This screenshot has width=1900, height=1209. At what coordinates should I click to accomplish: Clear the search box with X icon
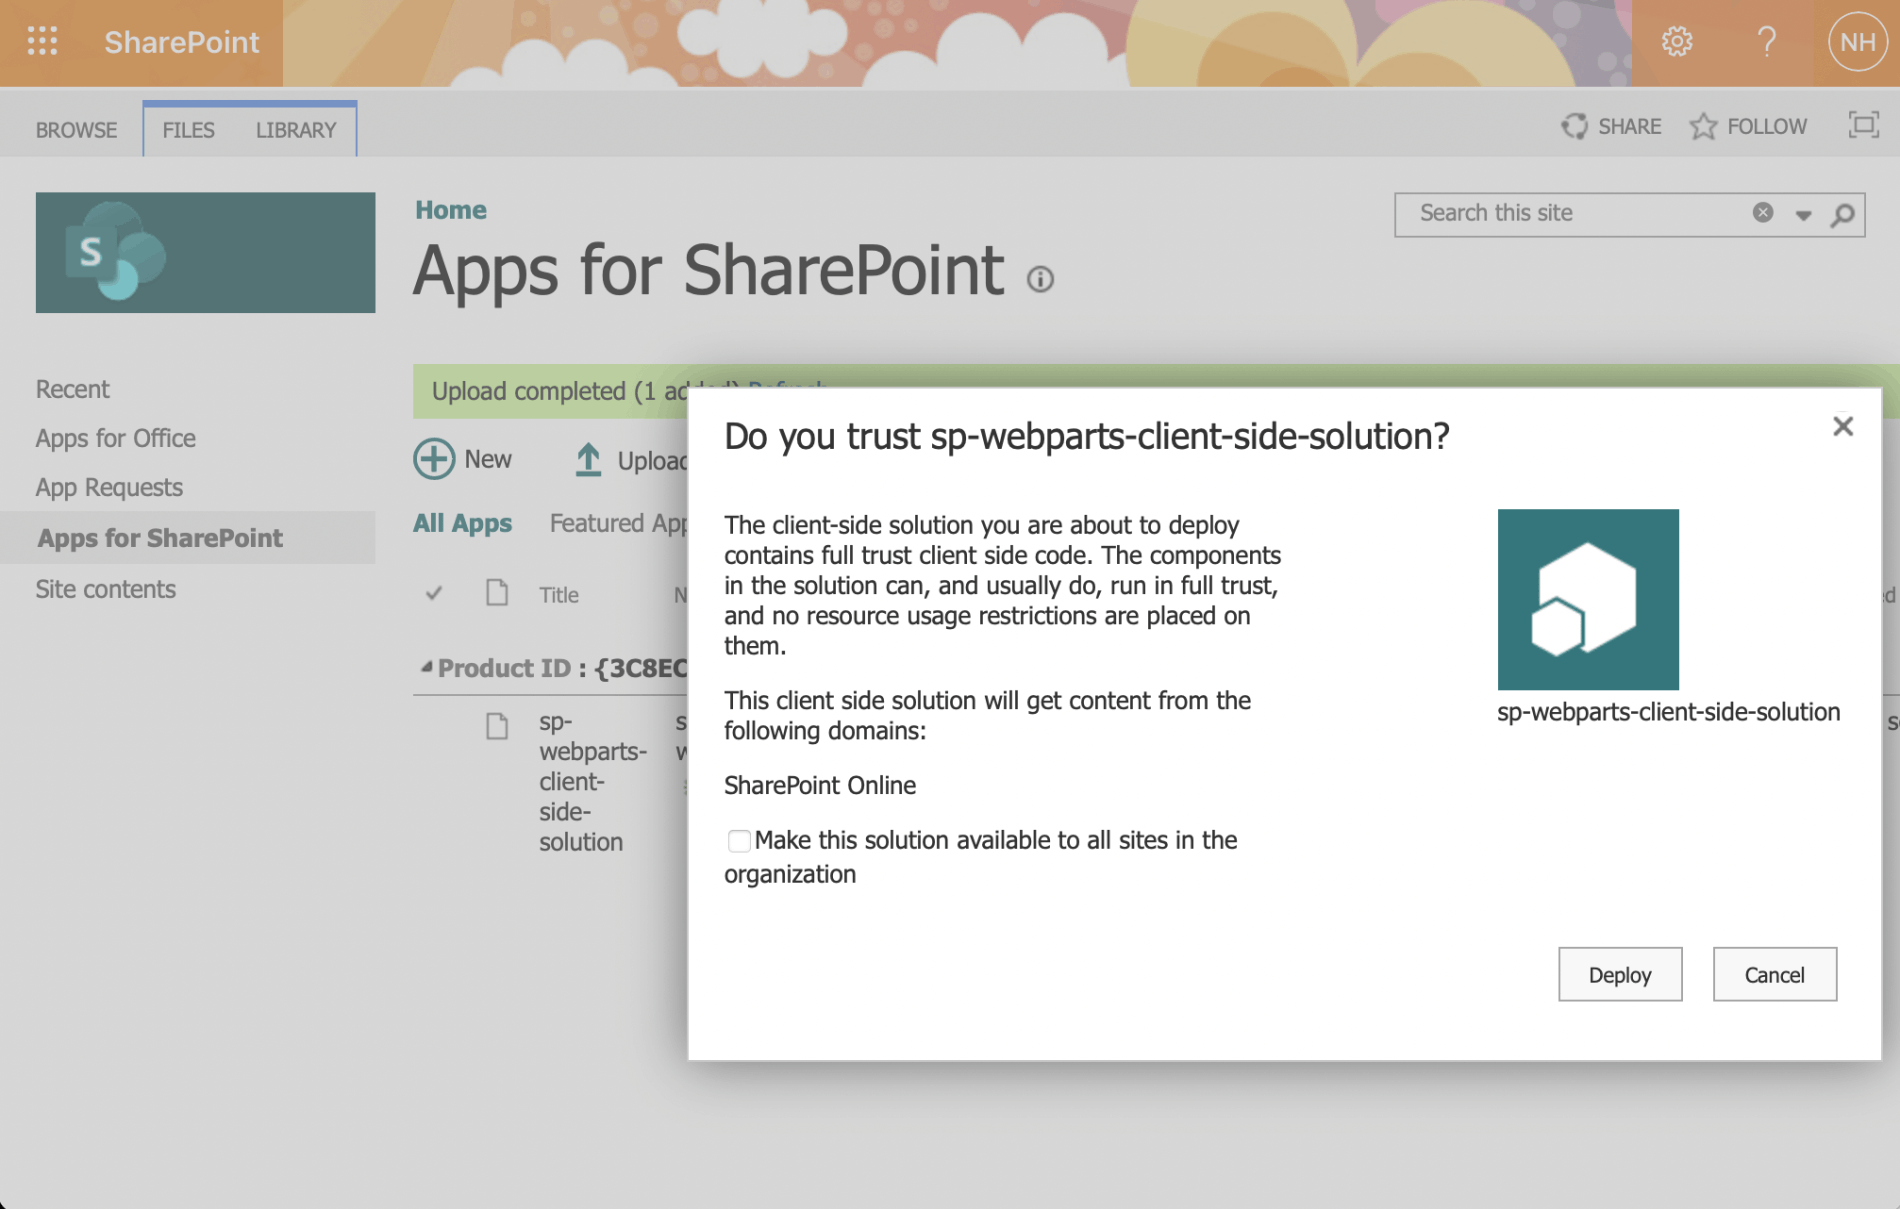(1762, 213)
